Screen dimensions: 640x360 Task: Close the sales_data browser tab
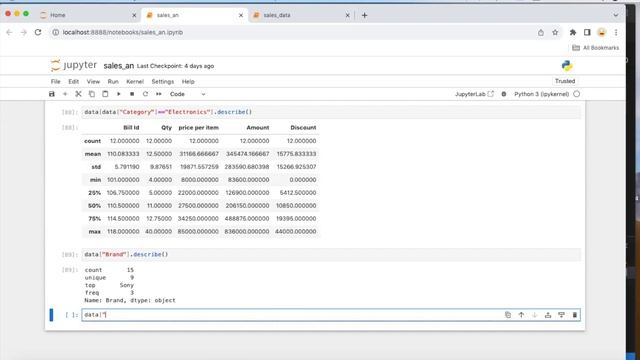(x=348, y=15)
